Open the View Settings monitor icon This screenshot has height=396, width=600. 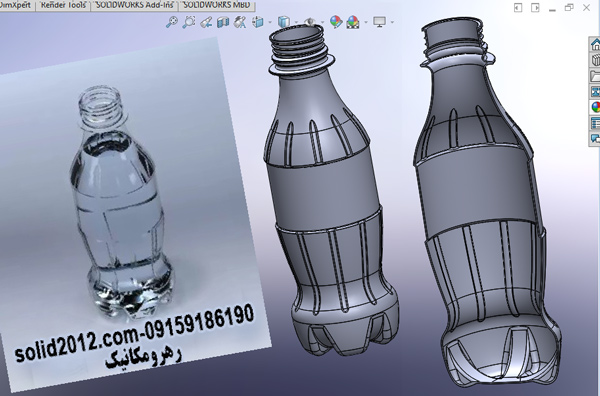coord(379,22)
